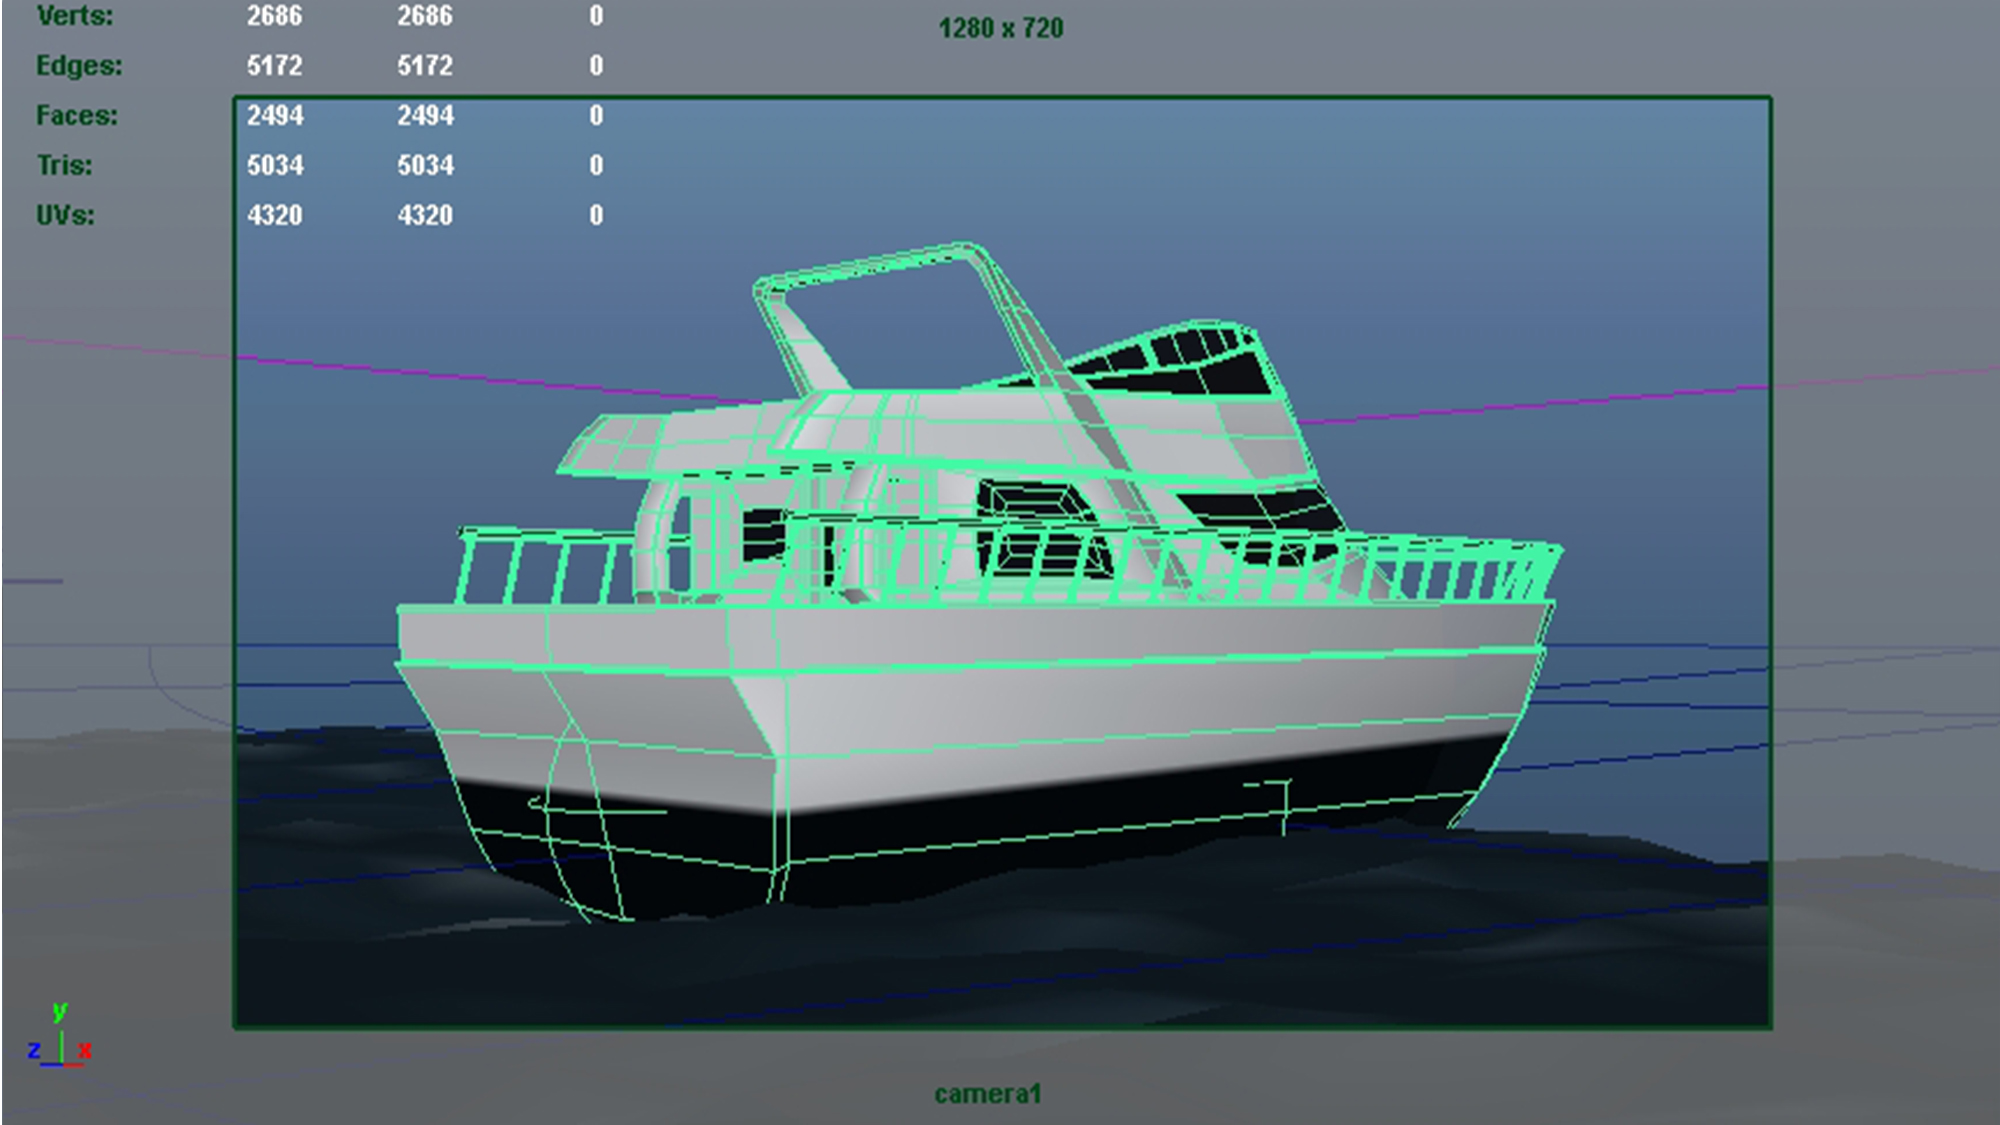Click the UVs label in the HUD
Screen dimensions: 2000x1125
65,216
